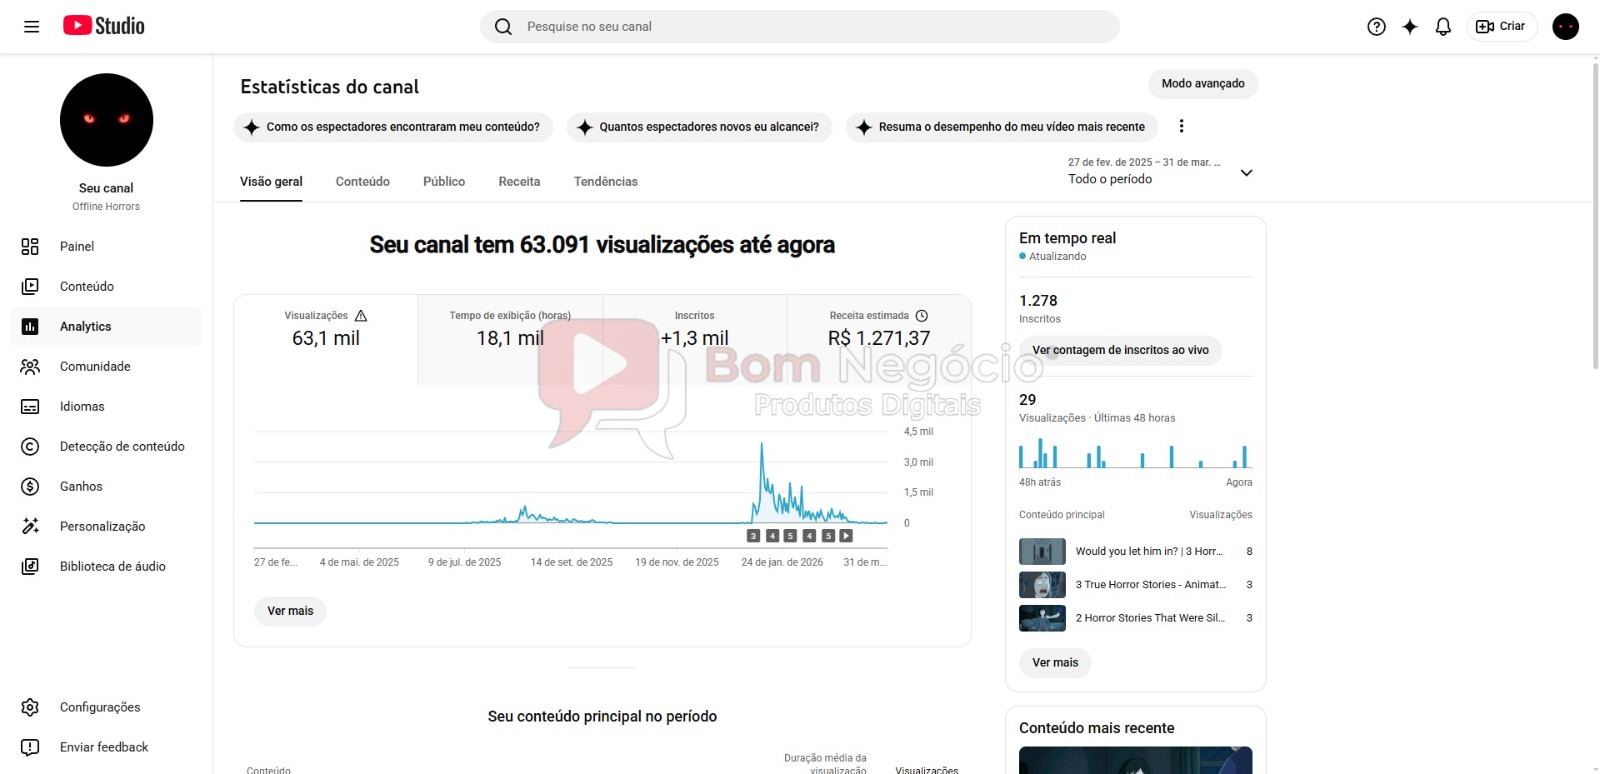Expand the date range period dropdown
The image size is (1600, 774).
[x=1246, y=173]
